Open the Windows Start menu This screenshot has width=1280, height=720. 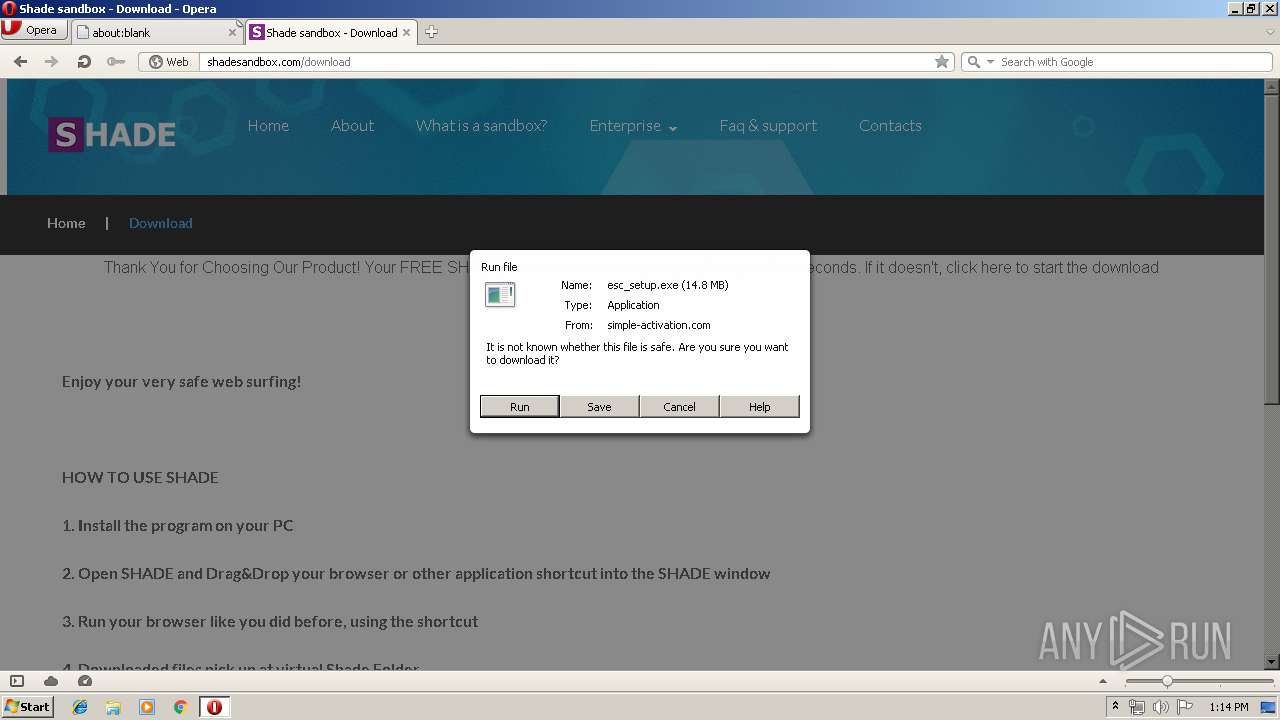[27, 706]
